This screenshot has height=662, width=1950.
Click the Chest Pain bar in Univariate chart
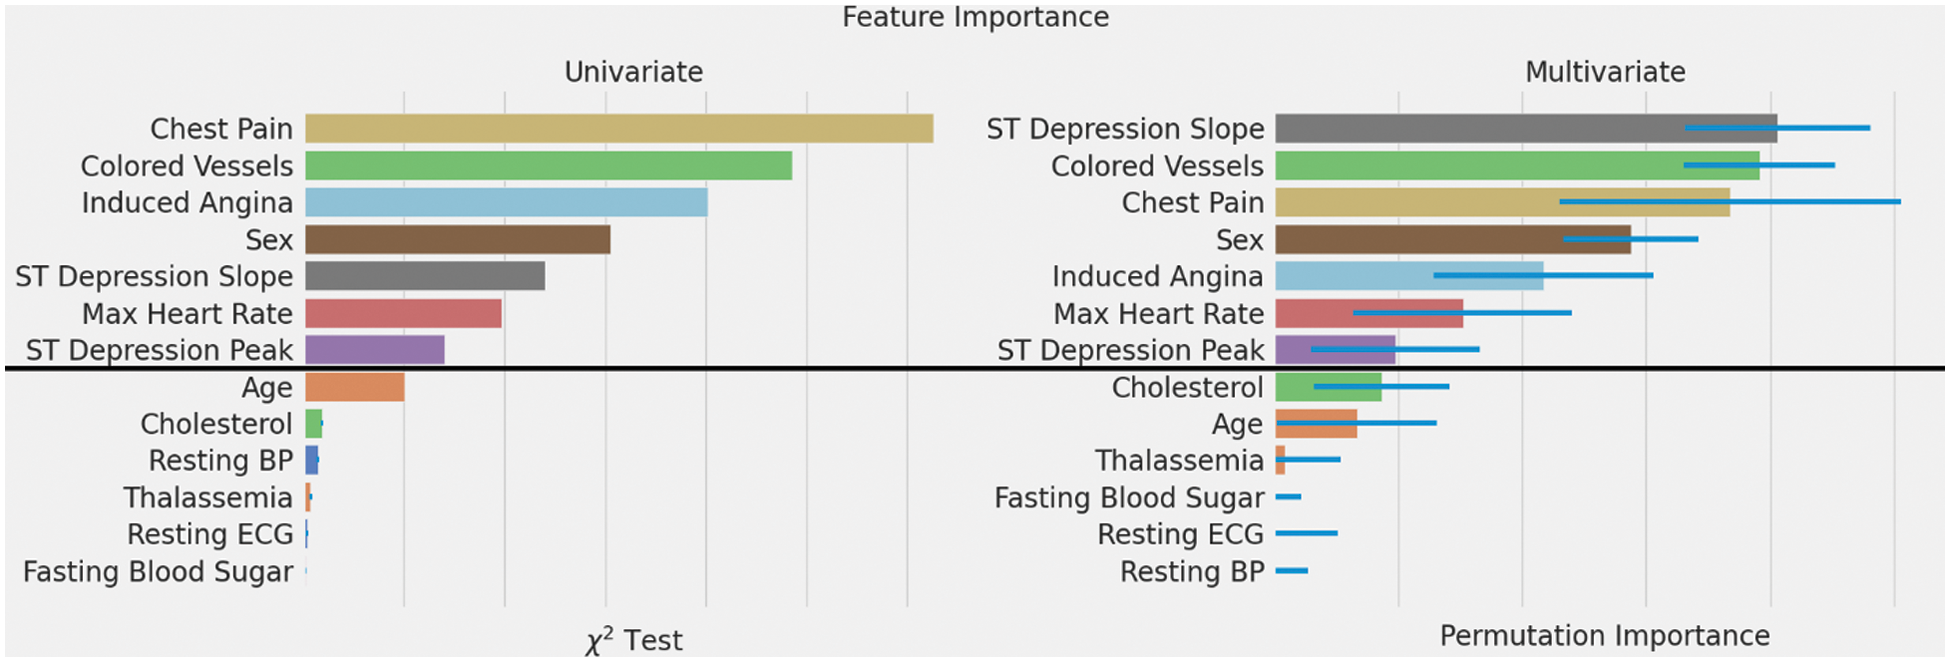[619, 128]
